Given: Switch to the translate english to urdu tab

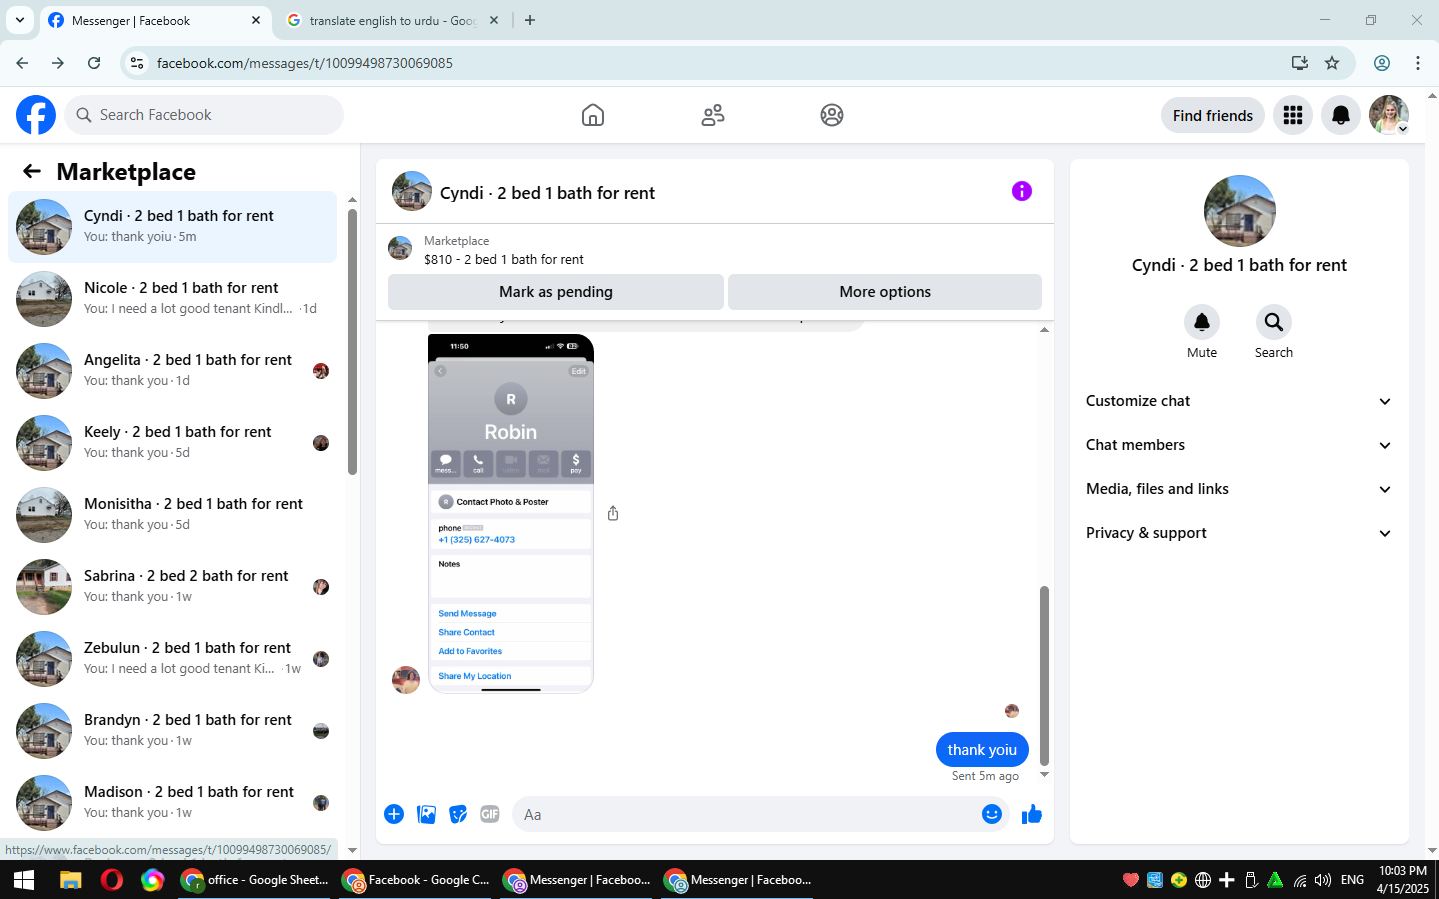Looking at the screenshot, I should click(392, 20).
